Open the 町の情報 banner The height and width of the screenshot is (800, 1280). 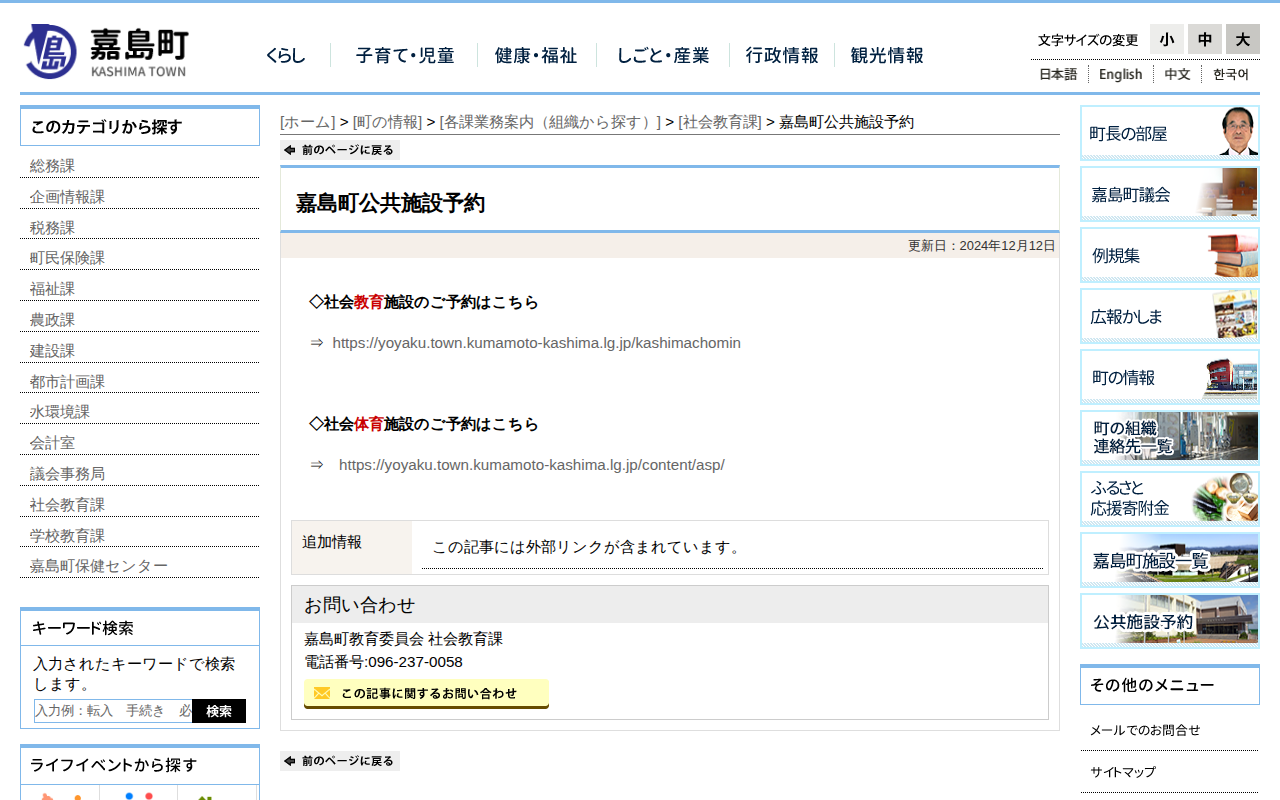pyautogui.click(x=1168, y=377)
